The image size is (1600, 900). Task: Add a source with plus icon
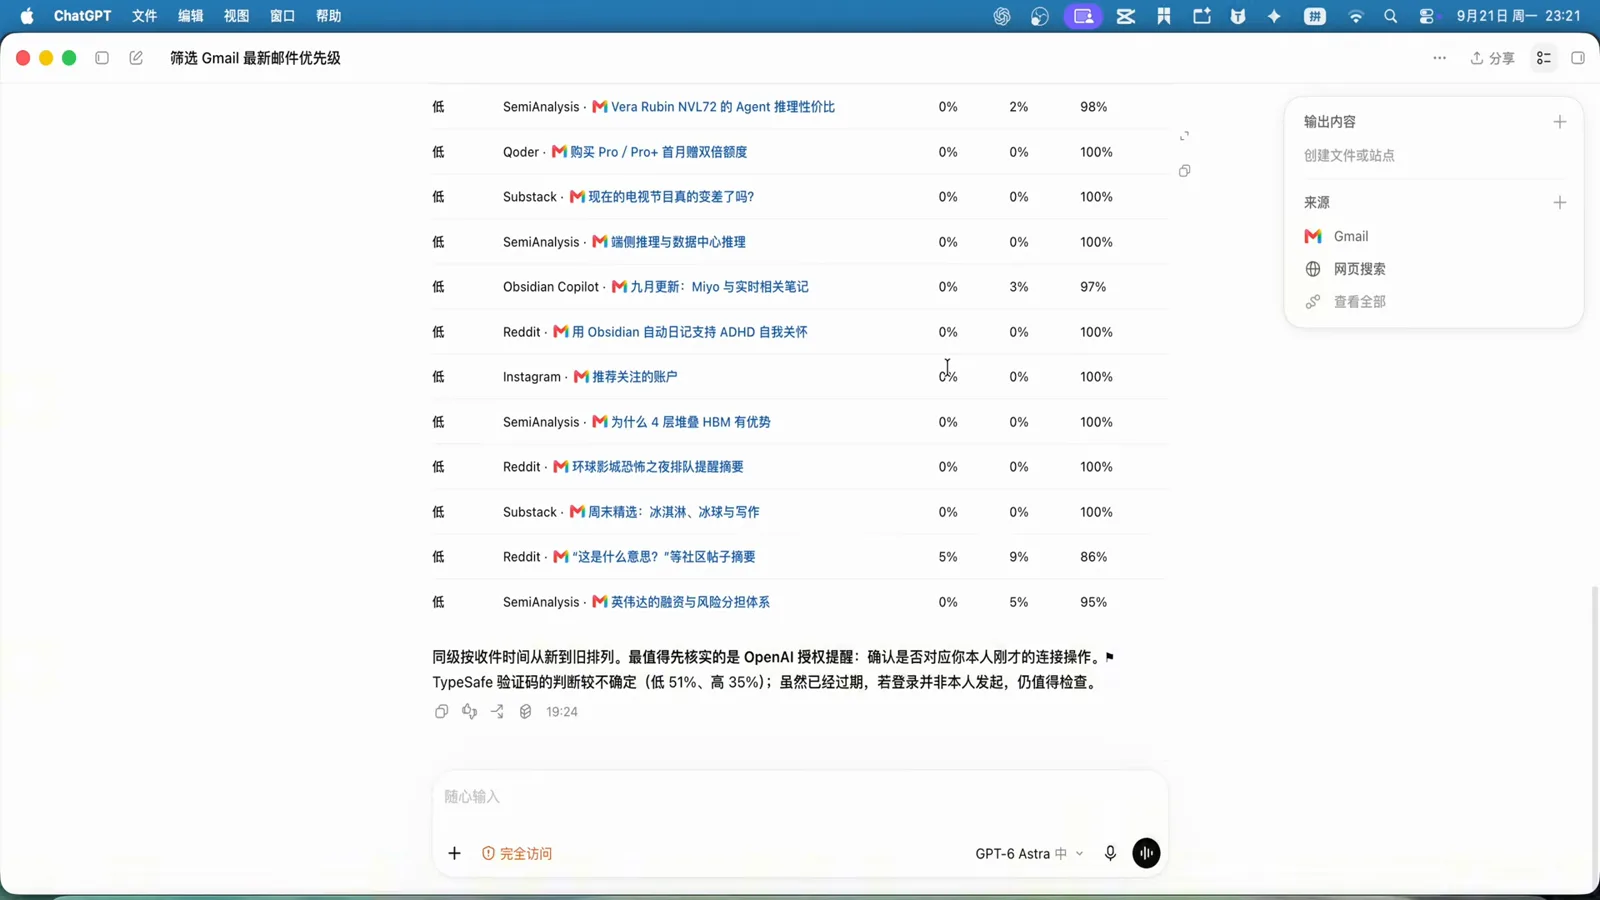tap(1559, 203)
